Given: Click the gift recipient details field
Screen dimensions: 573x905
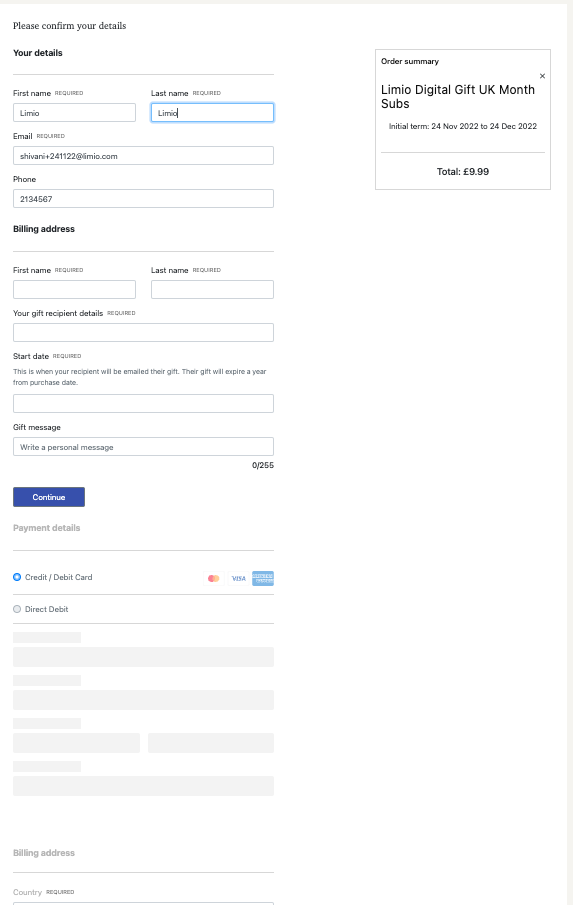Looking at the screenshot, I should [x=143, y=332].
